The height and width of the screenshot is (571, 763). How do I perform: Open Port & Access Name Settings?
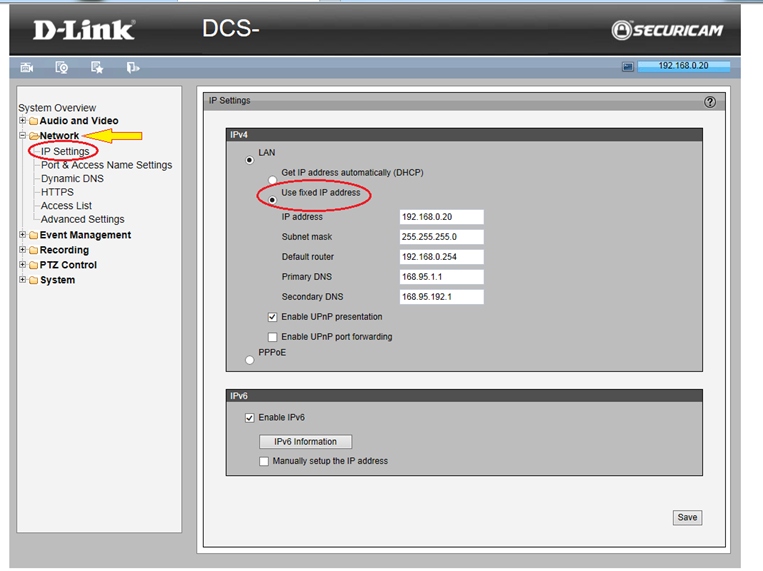pos(106,165)
